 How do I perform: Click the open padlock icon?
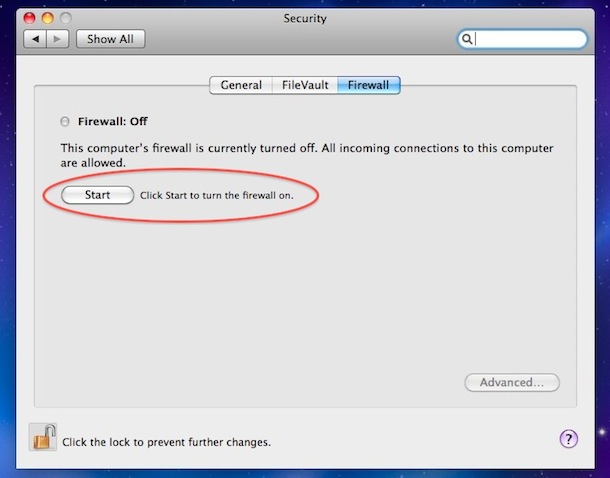[x=43, y=437]
